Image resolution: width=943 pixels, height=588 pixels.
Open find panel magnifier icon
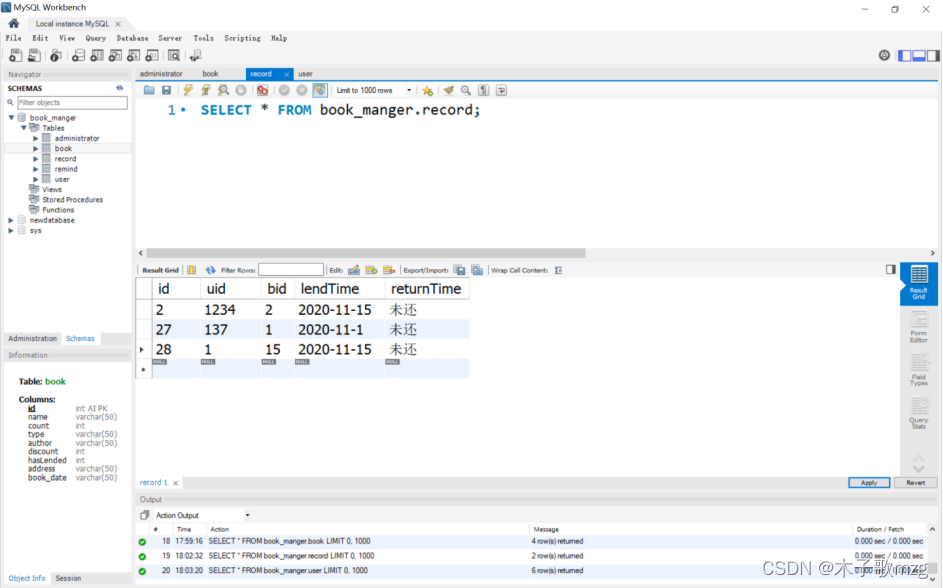coord(465,90)
